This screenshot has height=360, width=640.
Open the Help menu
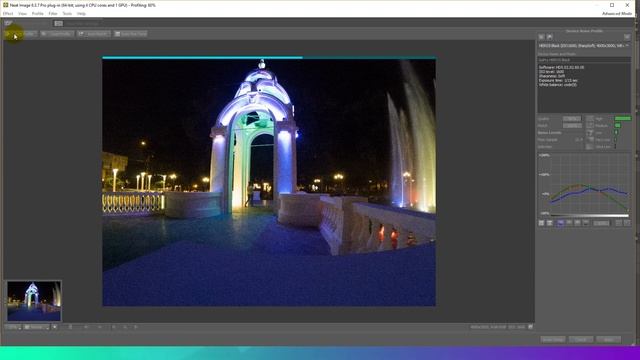click(82, 13)
